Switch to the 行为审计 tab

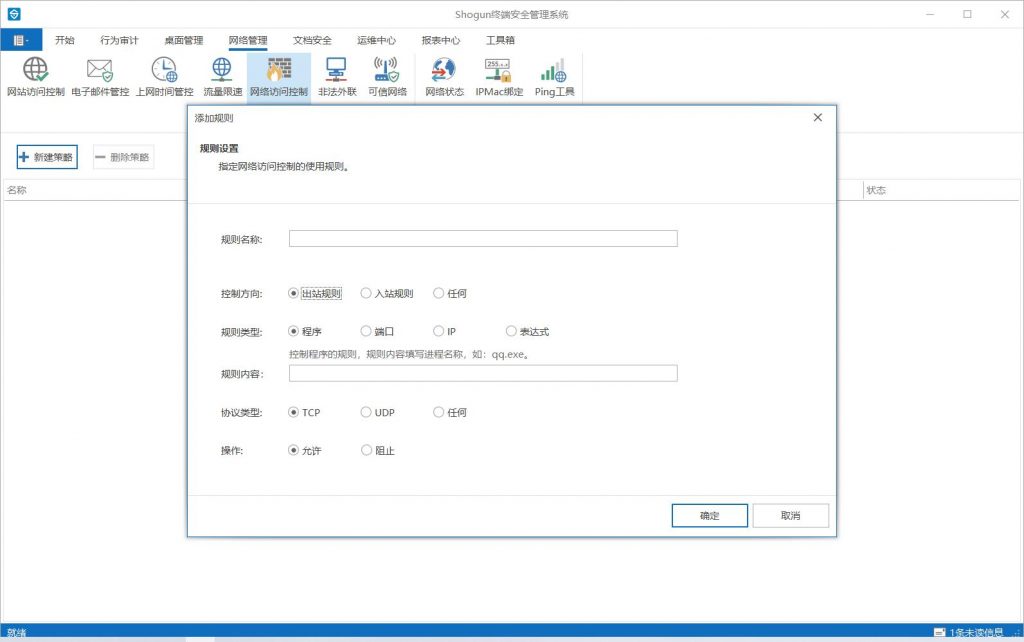tap(119, 41)
